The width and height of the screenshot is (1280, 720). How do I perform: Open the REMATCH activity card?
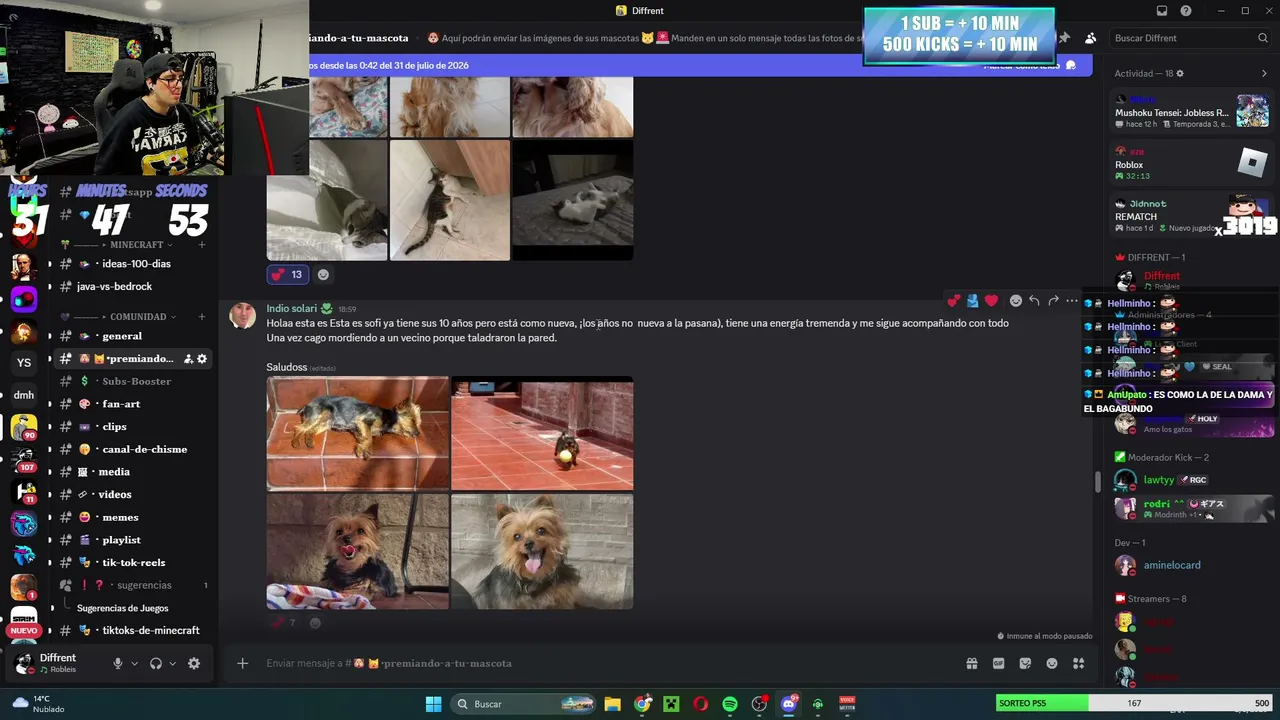[1192, 215]
